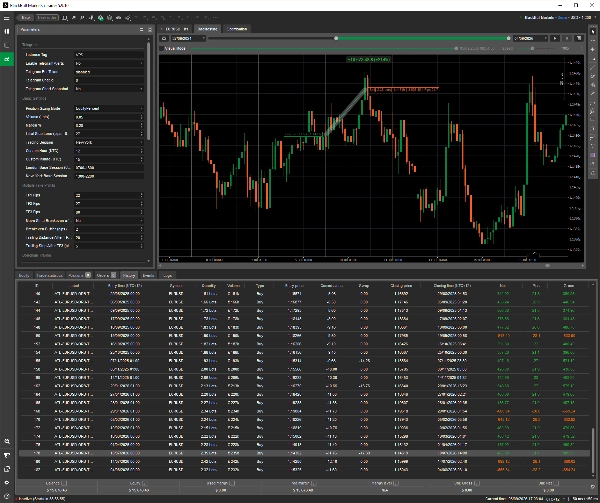This screenshot has height=503, width=600.
Task: Click the green round toolbar icon
Action: click(x=101, y=18)
